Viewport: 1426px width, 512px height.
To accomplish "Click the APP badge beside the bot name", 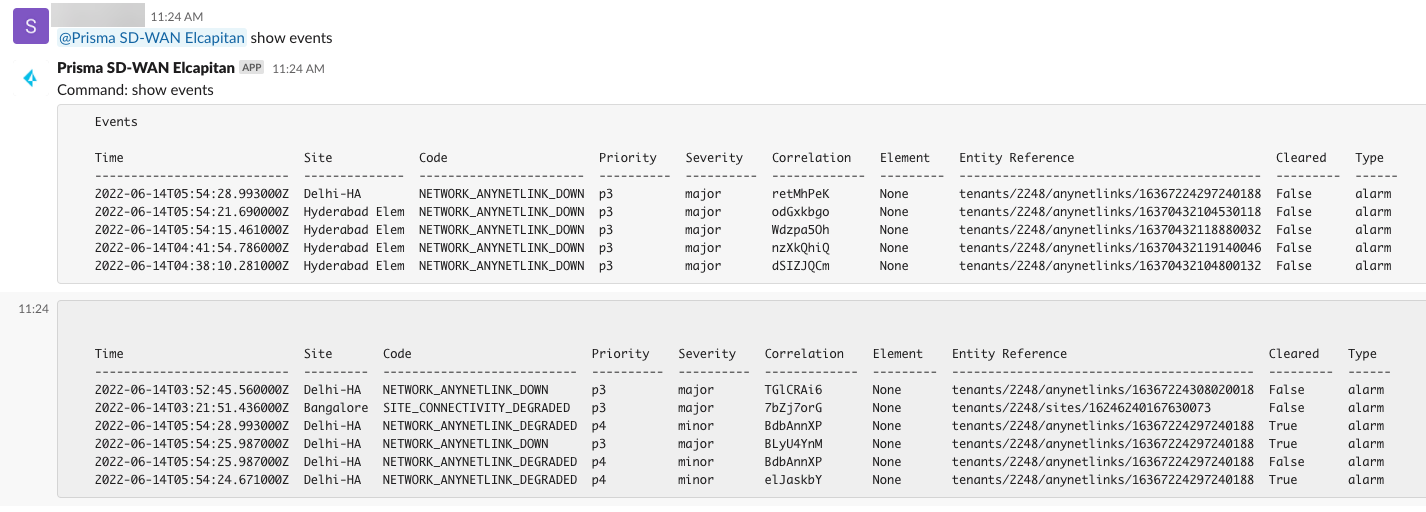I will 251,68.
